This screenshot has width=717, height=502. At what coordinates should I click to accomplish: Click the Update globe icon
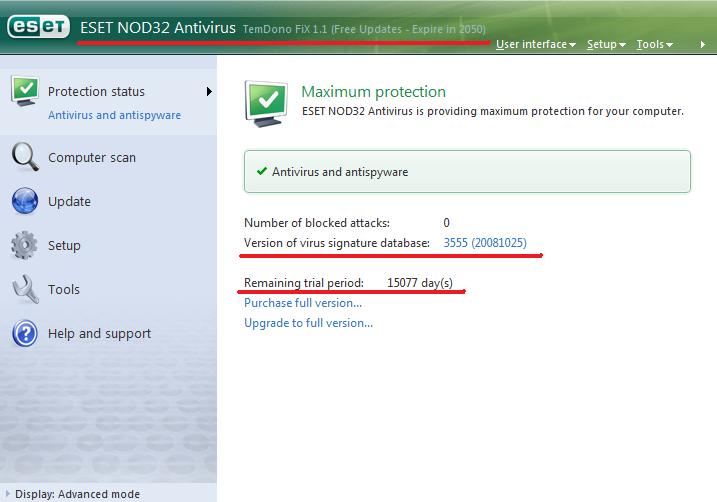[24, 202]
